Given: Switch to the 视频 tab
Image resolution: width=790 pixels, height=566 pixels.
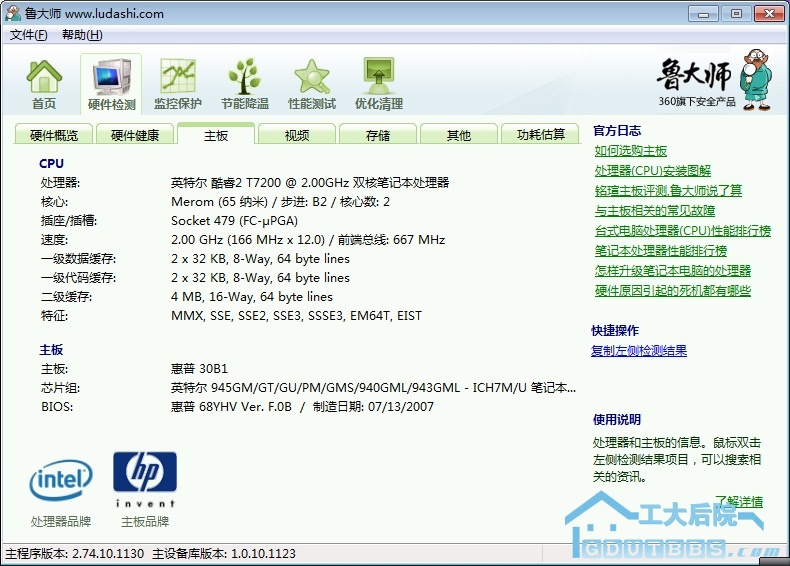Looking at the screenshot, I should click(297, 135).
